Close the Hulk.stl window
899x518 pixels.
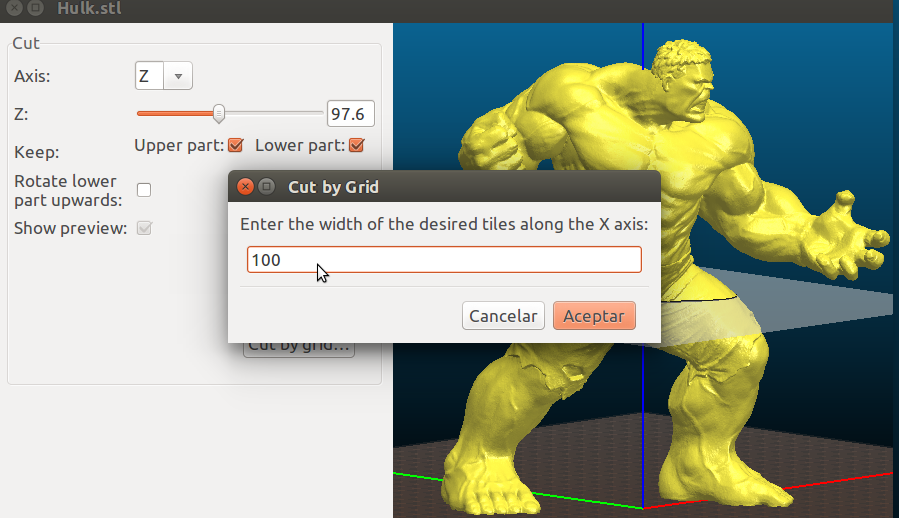[14, 8]
